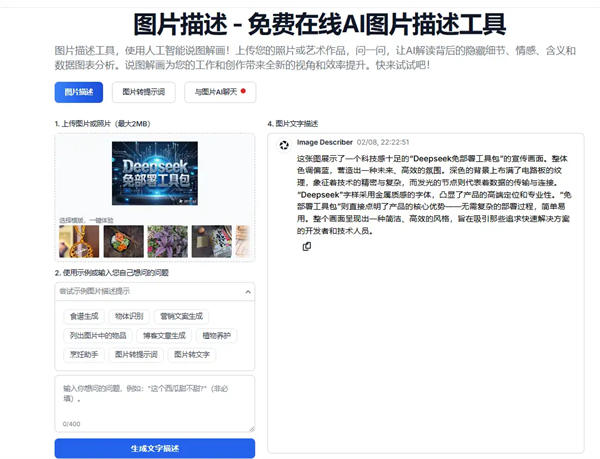Image resolution: width=600 pixels, height=459 pixels.
Task: Click the partially visible fifth sample image
Action: click(243, 241)
